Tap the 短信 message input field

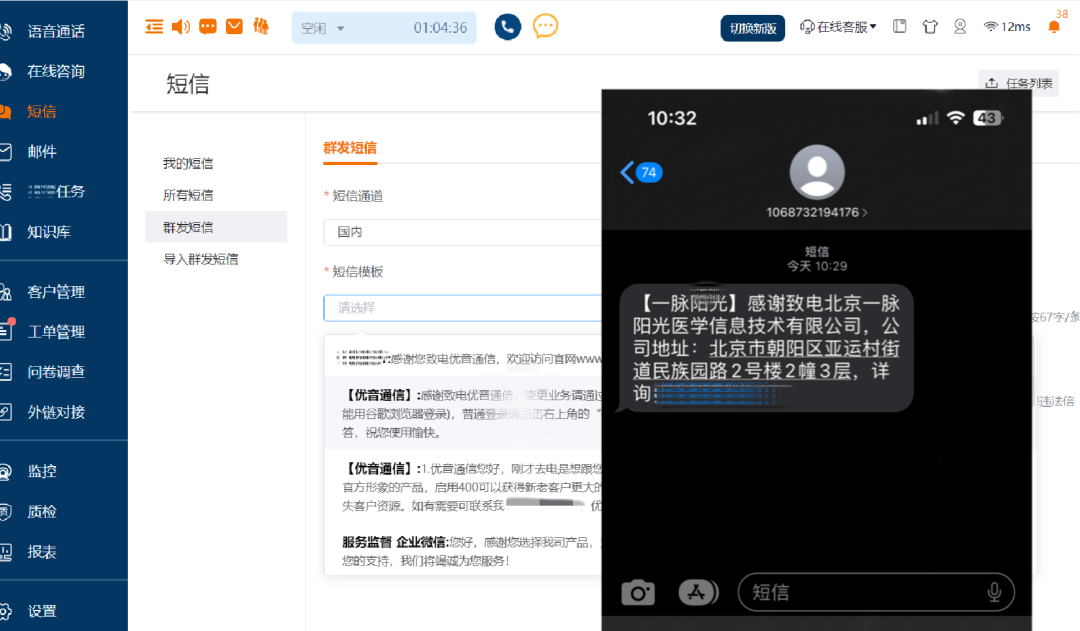tap(876, 592)
